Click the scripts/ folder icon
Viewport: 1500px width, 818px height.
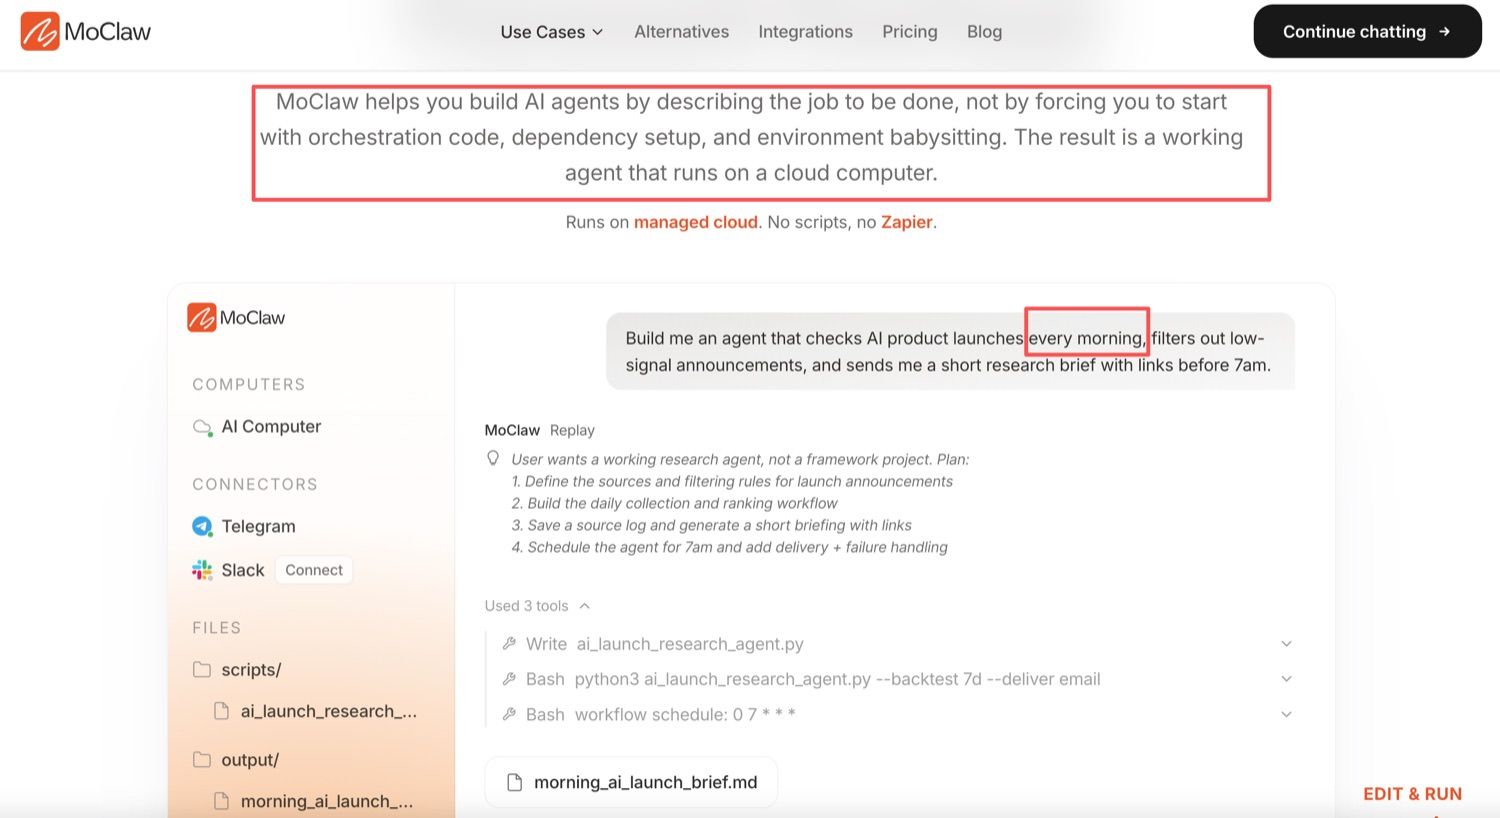pyautogui.click(x=202, y=670)
